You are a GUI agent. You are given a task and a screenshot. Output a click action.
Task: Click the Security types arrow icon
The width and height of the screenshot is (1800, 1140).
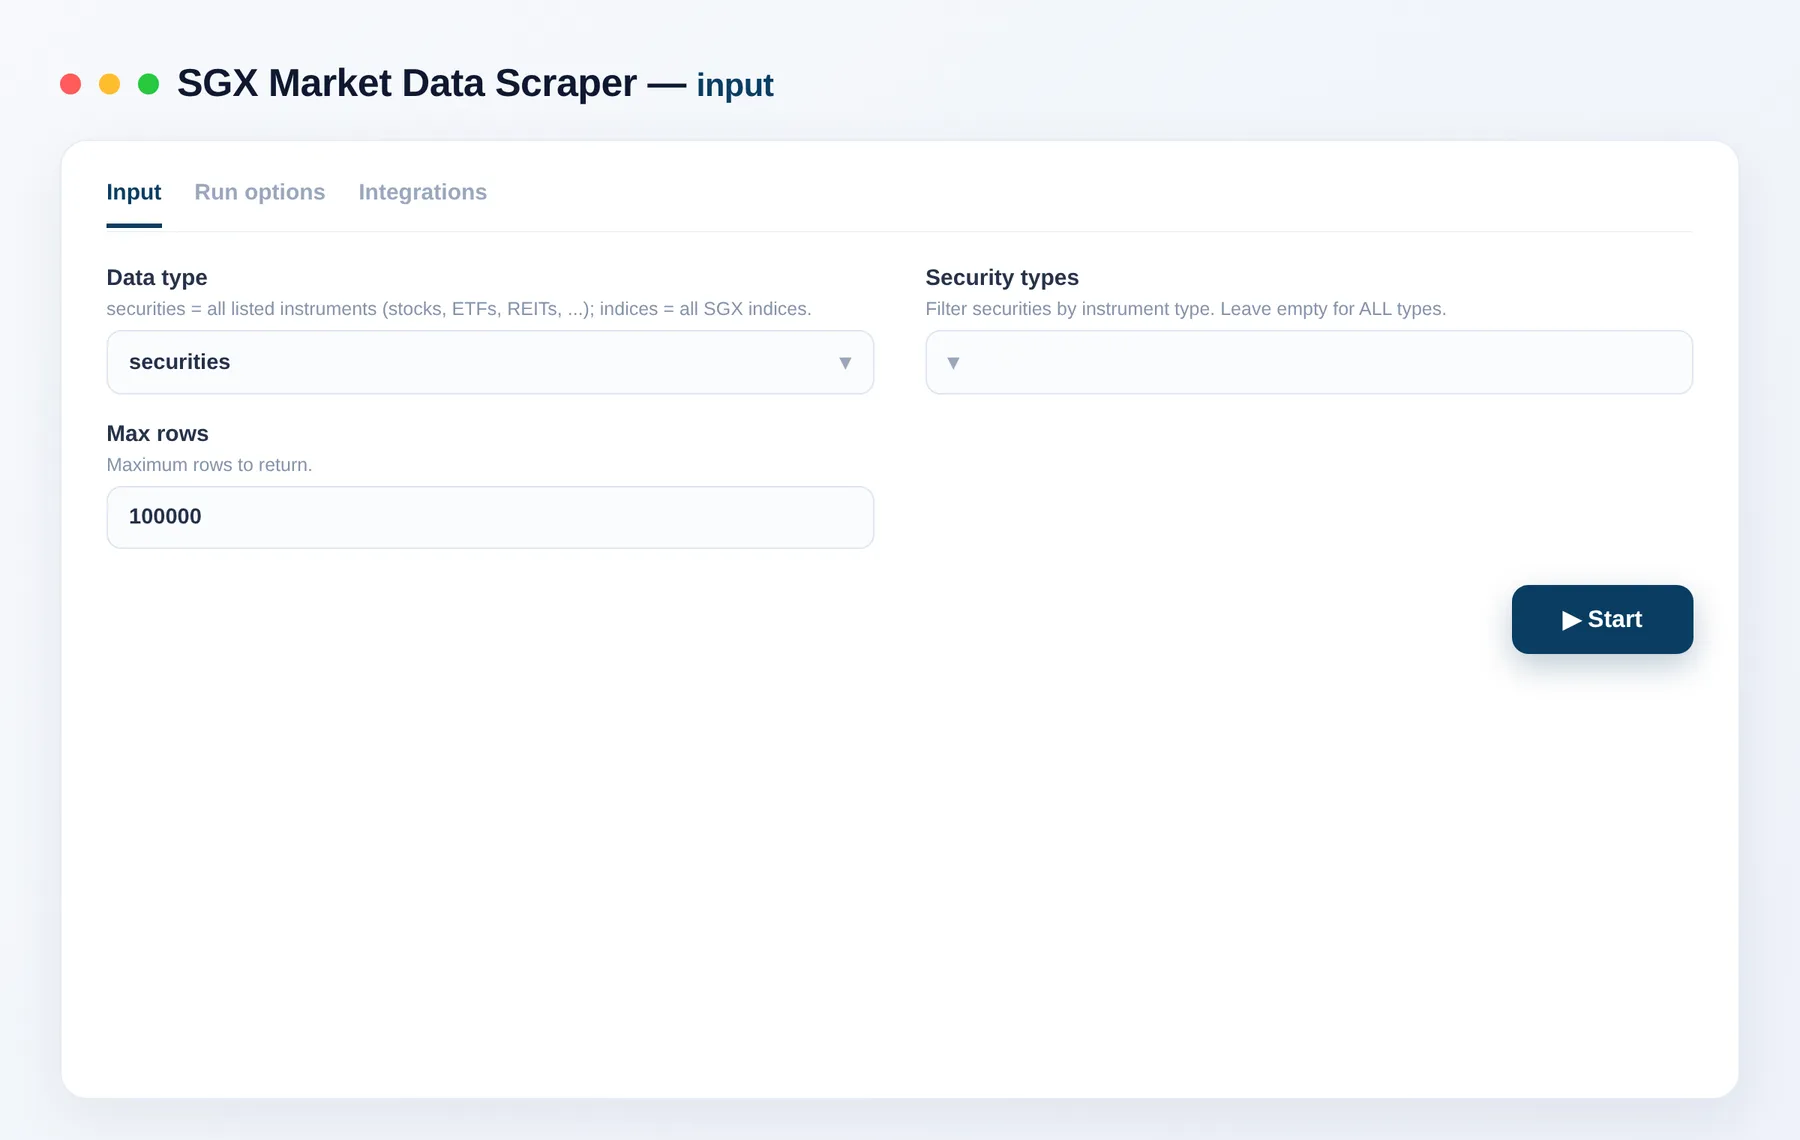(953, 363)
